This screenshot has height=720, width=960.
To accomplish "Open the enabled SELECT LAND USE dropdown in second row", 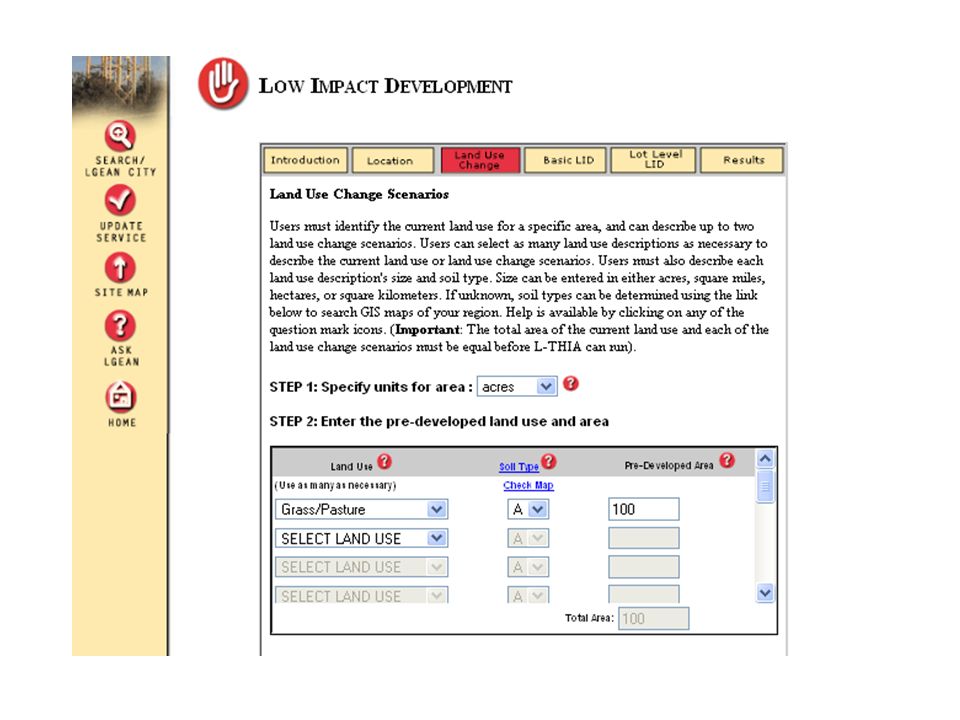I will click(361, 538).
